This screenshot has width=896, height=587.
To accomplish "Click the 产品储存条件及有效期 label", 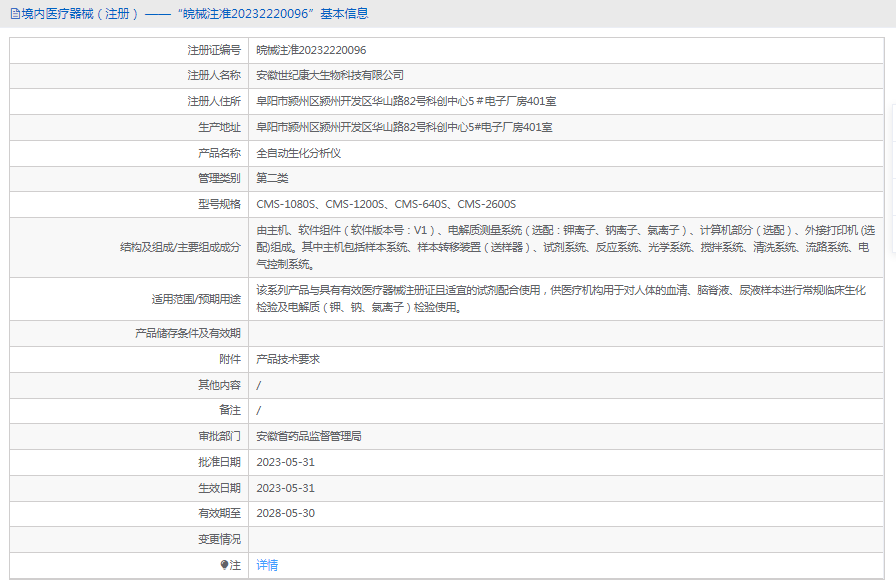I will (188, 333).
